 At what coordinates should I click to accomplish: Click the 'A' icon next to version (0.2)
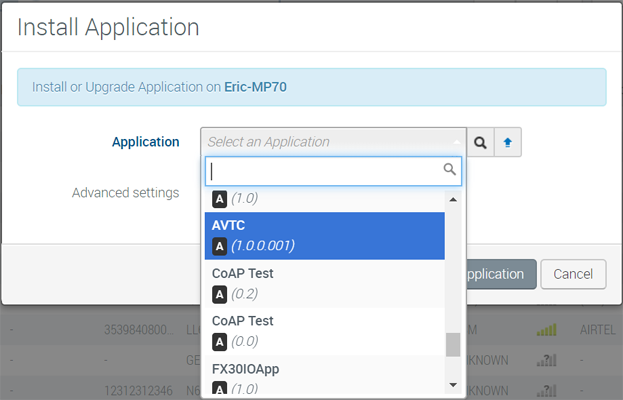[219, 294]
